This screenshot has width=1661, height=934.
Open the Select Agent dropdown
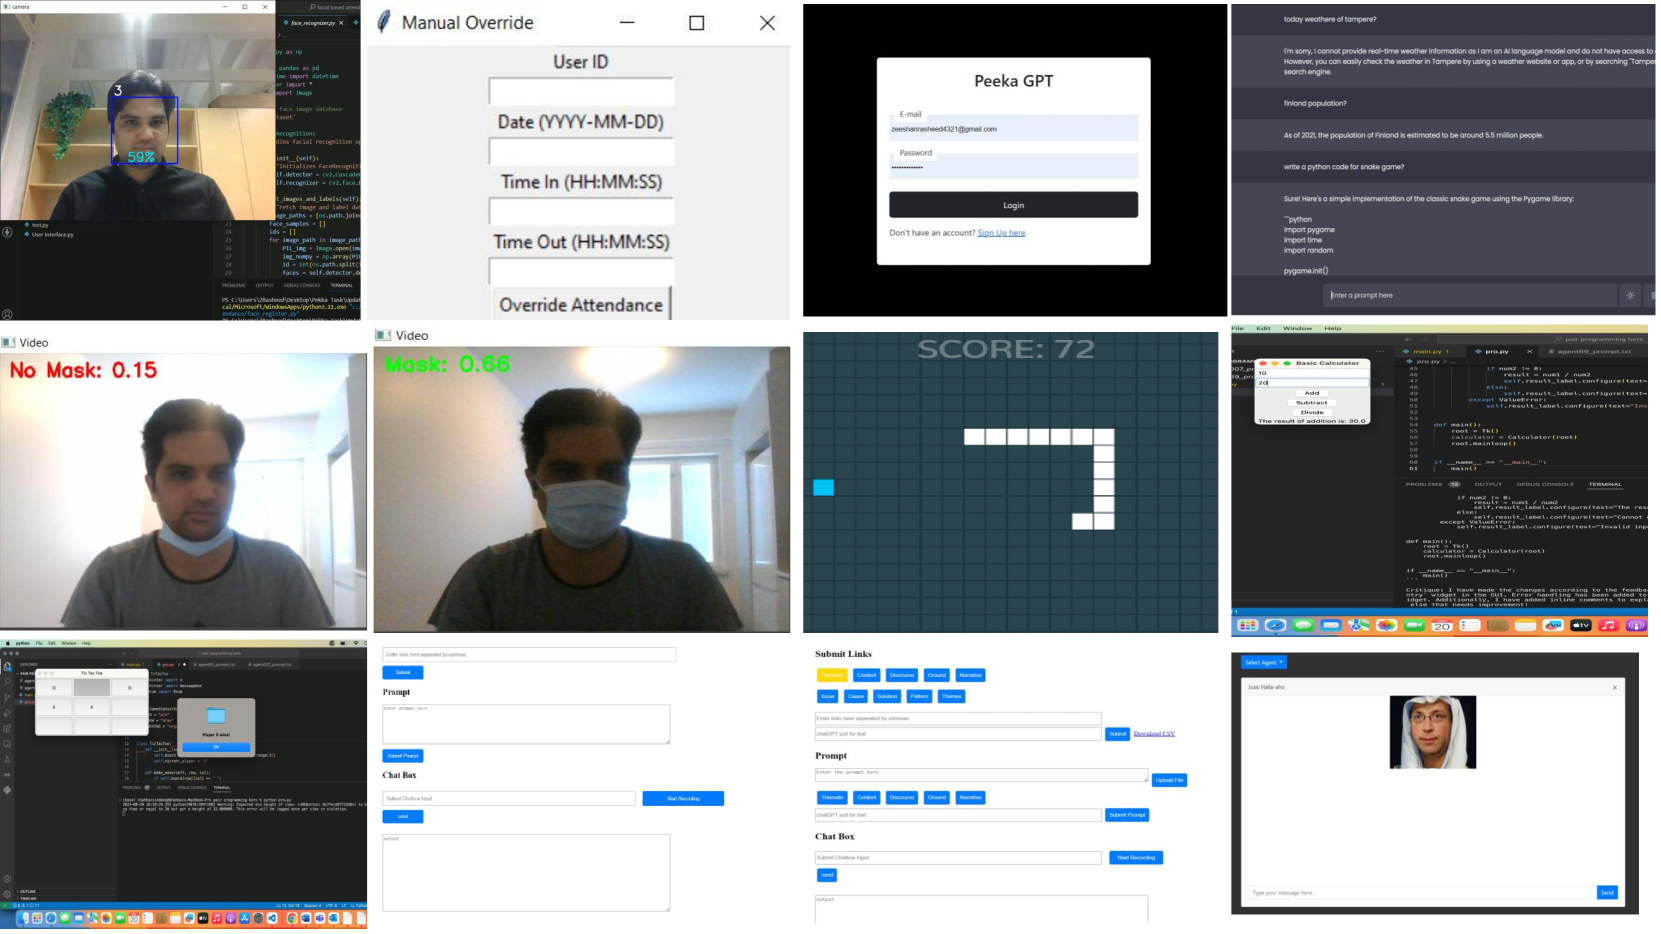click(1264, 663)
